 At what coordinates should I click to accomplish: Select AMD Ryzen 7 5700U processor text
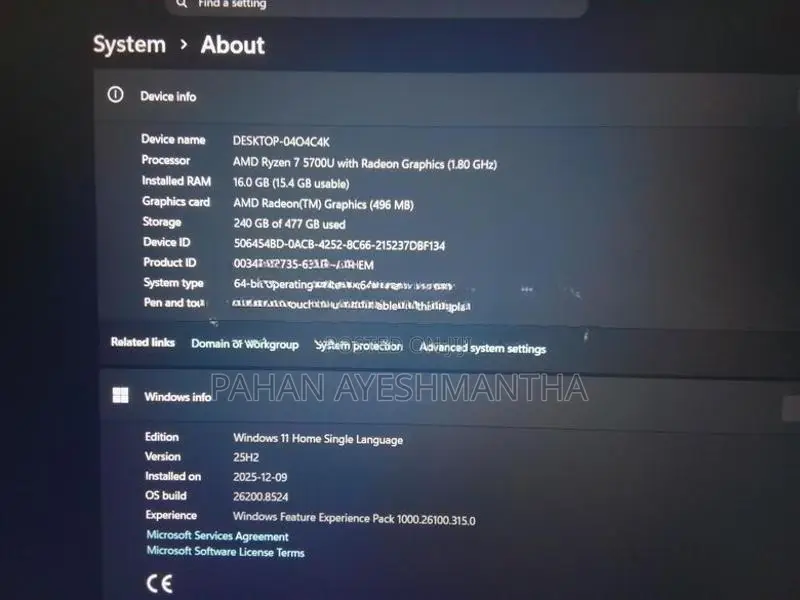(365, 163)
